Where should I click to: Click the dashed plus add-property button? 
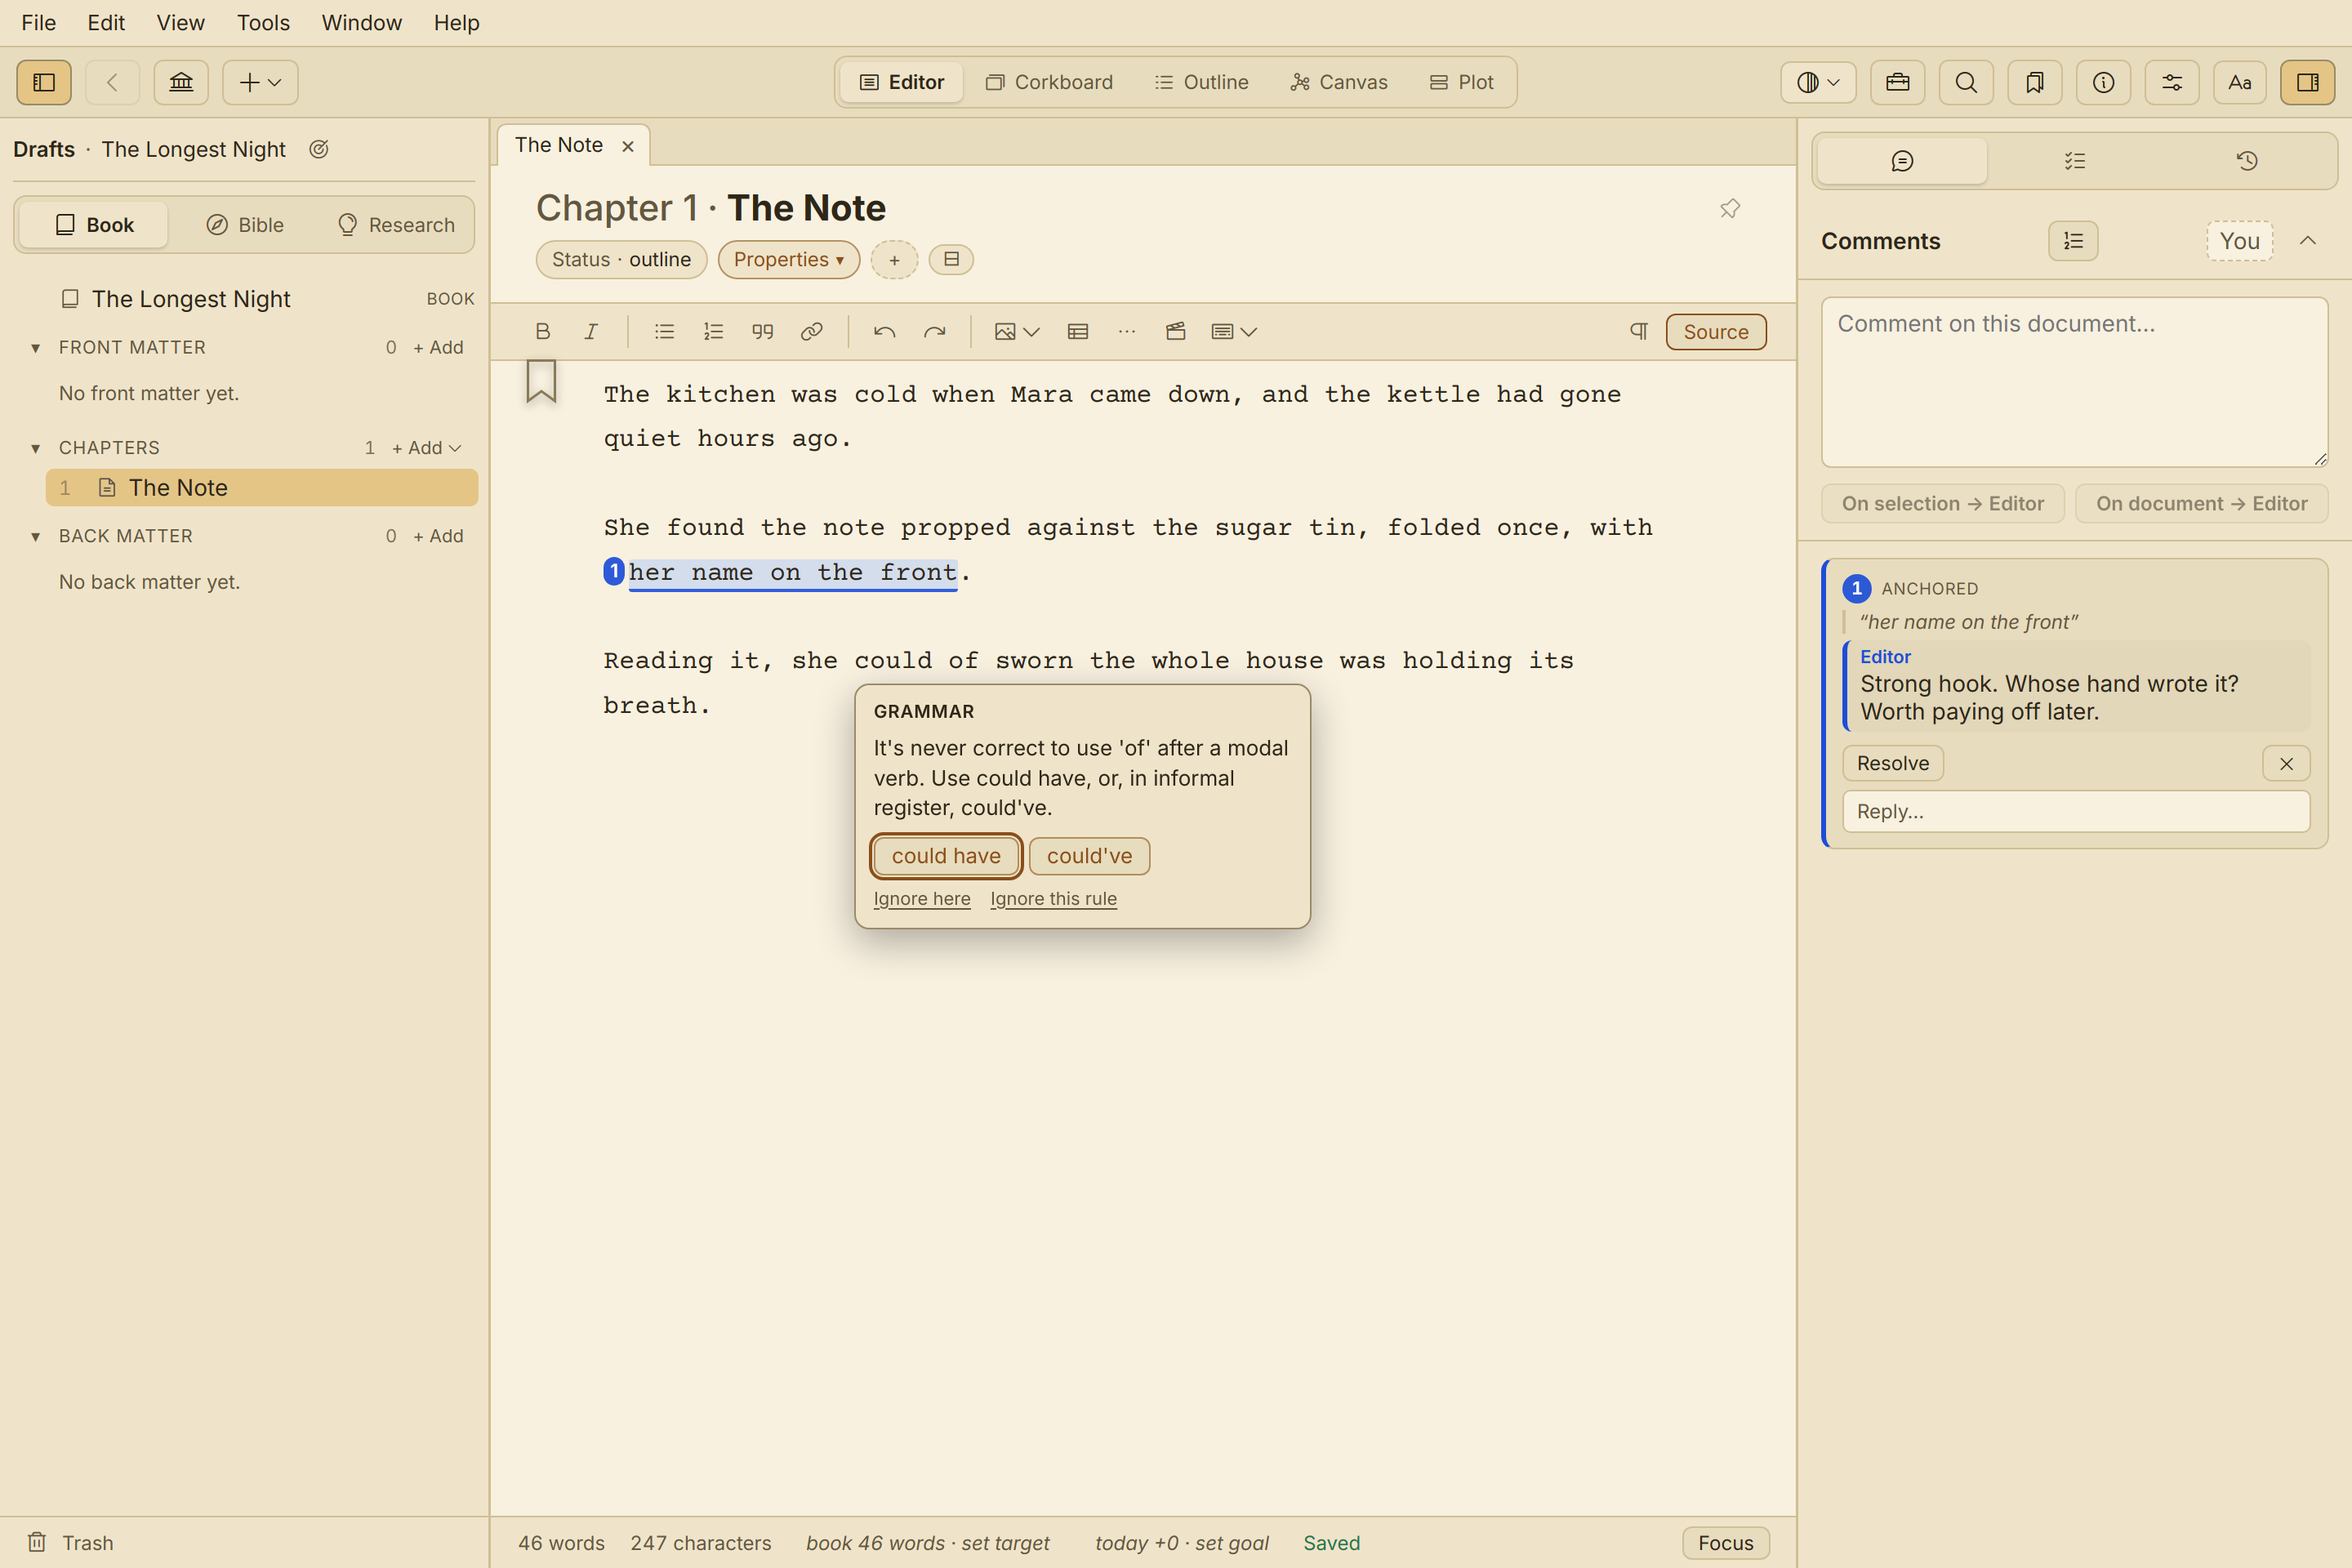point(894,260)
